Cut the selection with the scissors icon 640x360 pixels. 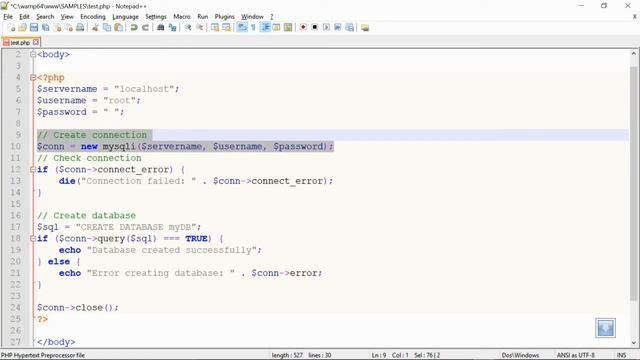coord(95,28)
